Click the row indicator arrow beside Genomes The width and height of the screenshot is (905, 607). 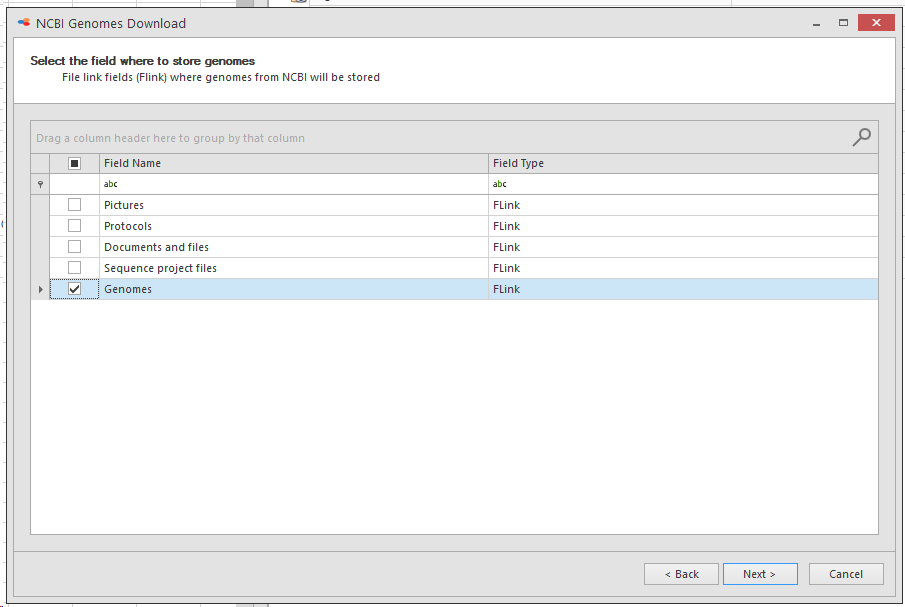(40, 289)
